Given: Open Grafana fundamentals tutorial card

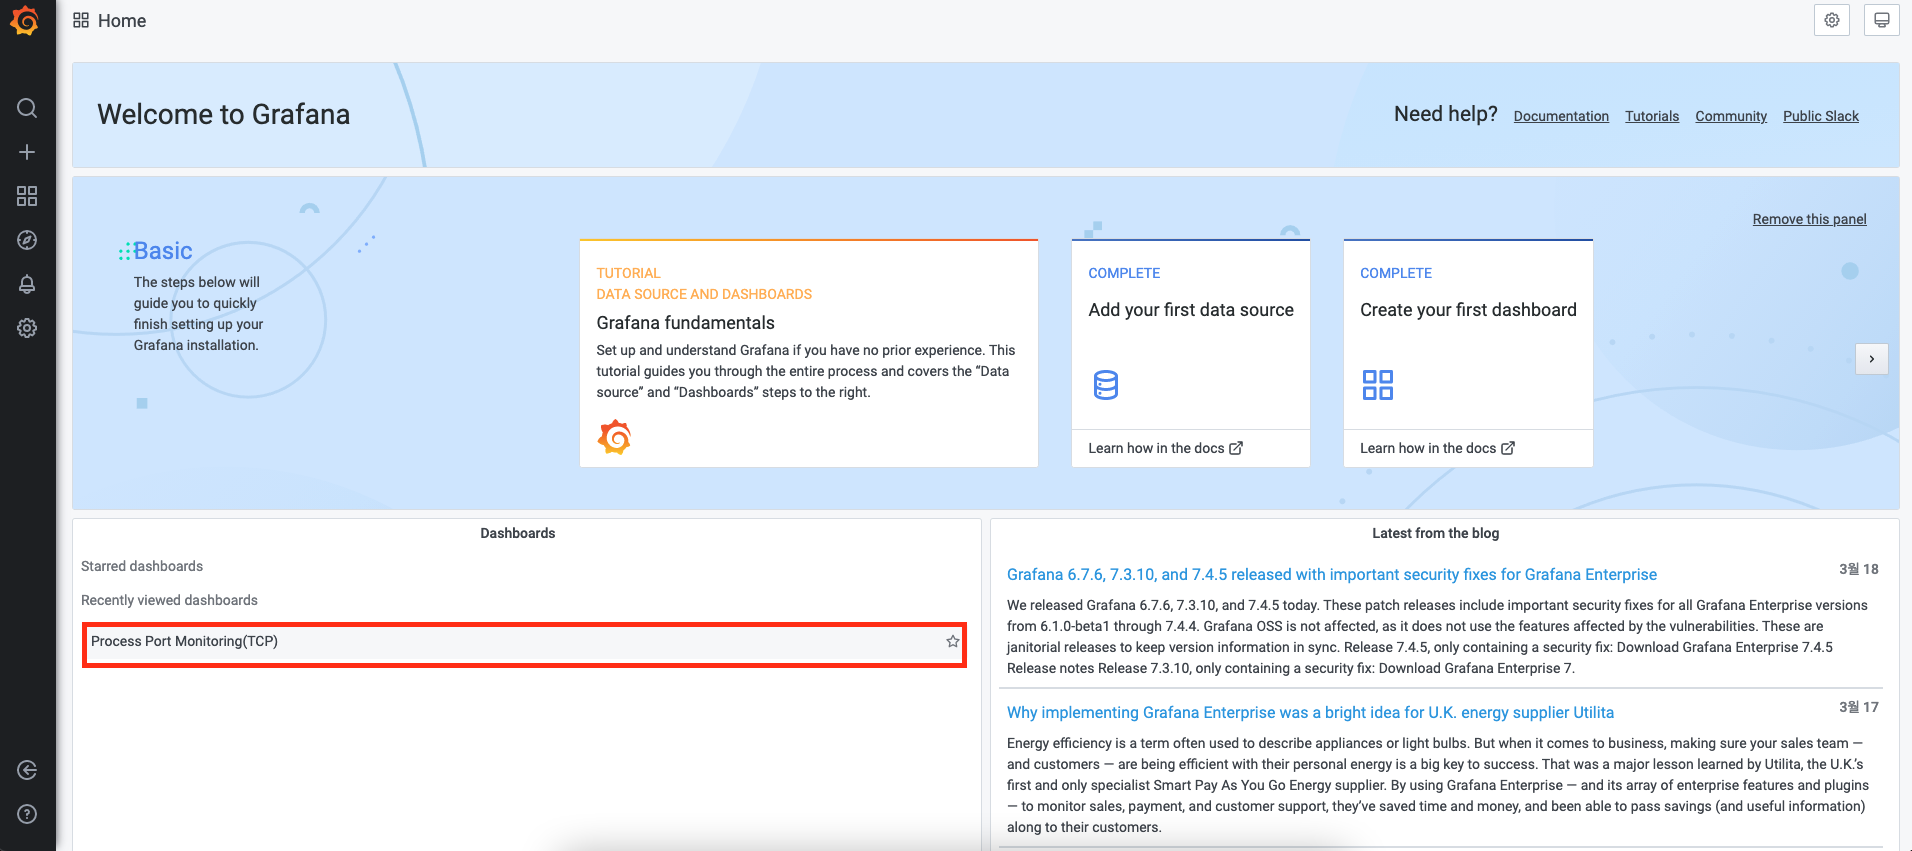Looking at the screenshot, I should coord(809,353).
